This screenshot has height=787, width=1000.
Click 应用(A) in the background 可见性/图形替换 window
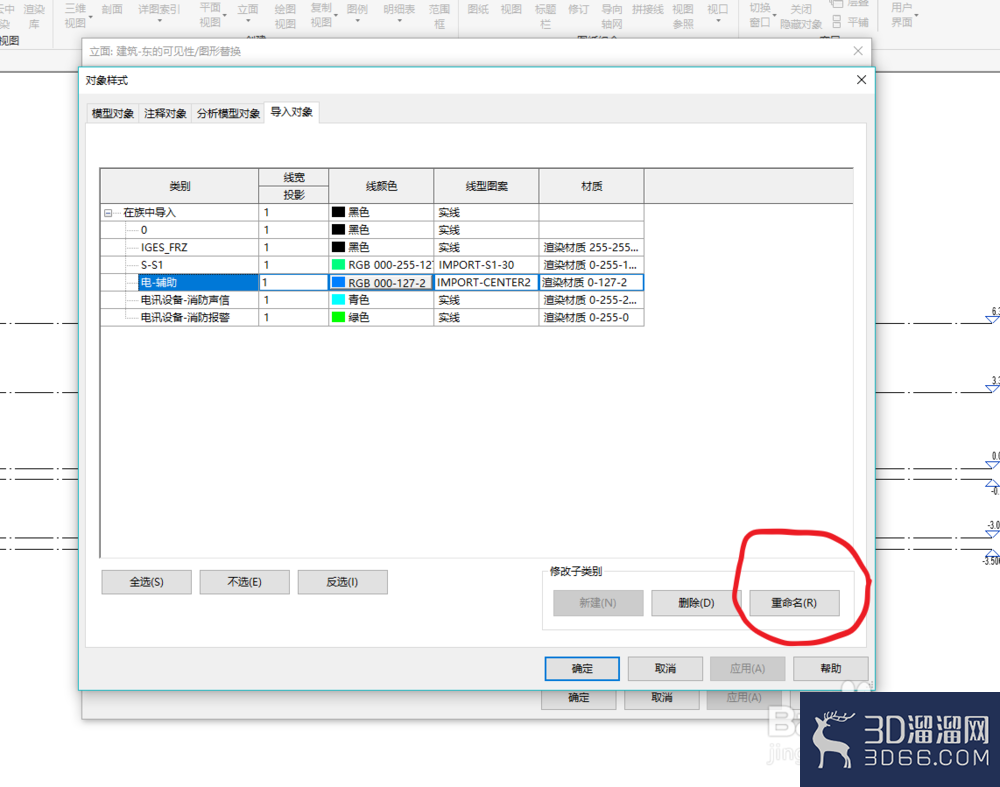pyautogui.click(x=744, y=700)
